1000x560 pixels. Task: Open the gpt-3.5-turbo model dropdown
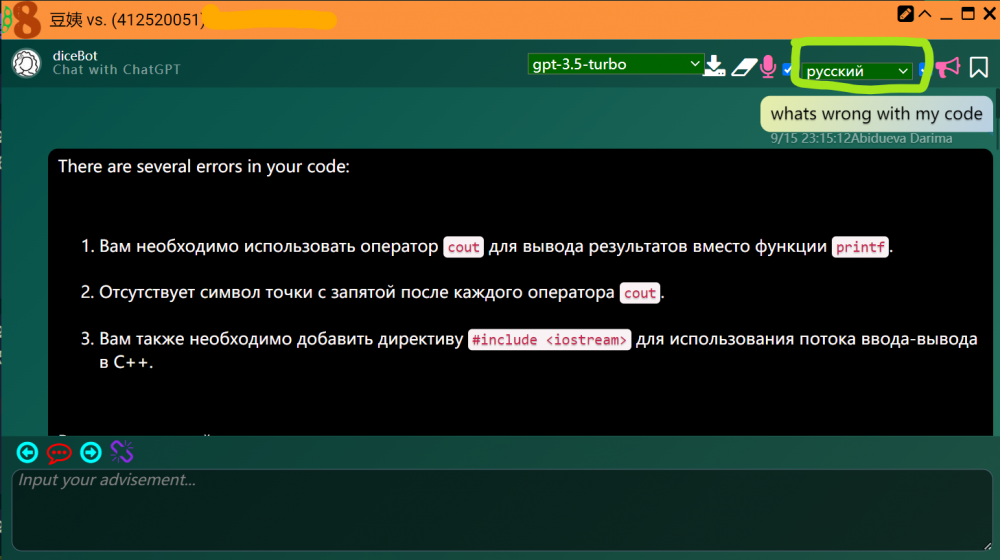(x=616, y=64)
